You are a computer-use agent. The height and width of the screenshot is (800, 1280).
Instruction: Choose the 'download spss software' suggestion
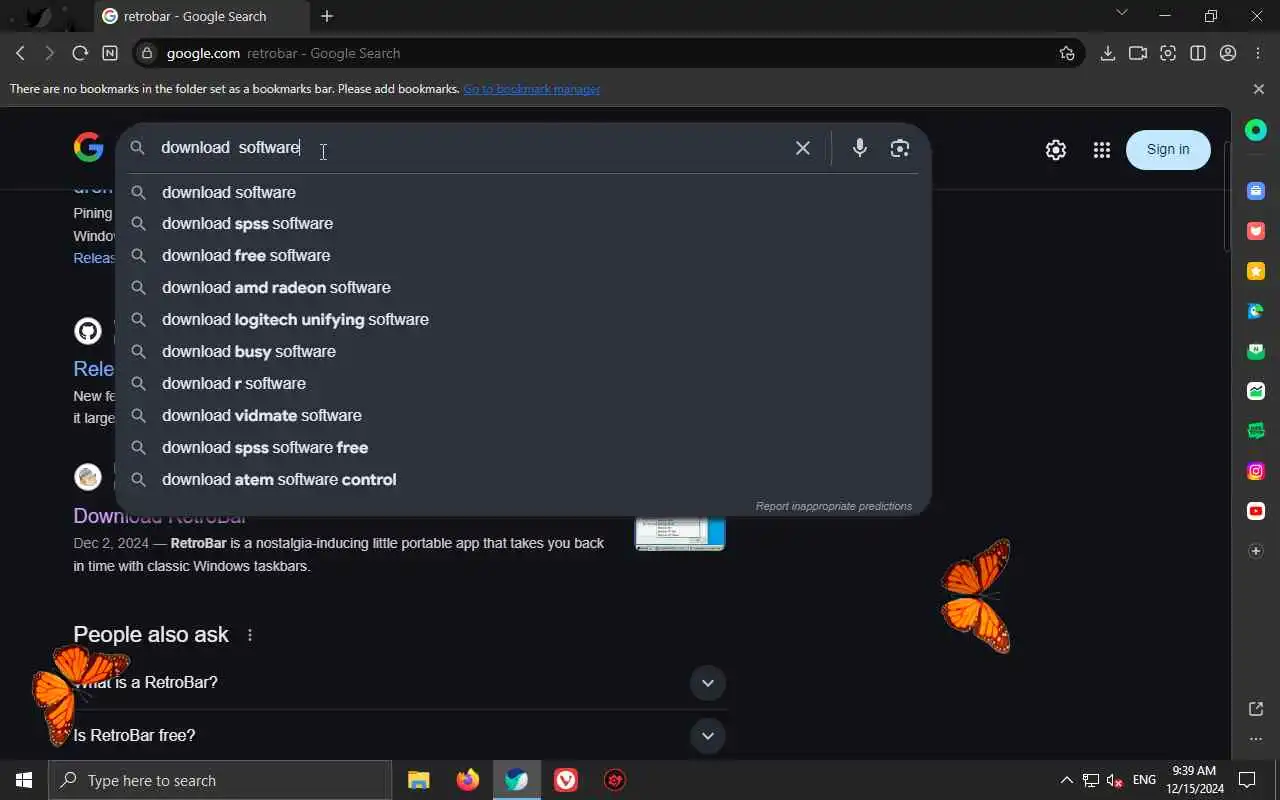pos(523,224)
